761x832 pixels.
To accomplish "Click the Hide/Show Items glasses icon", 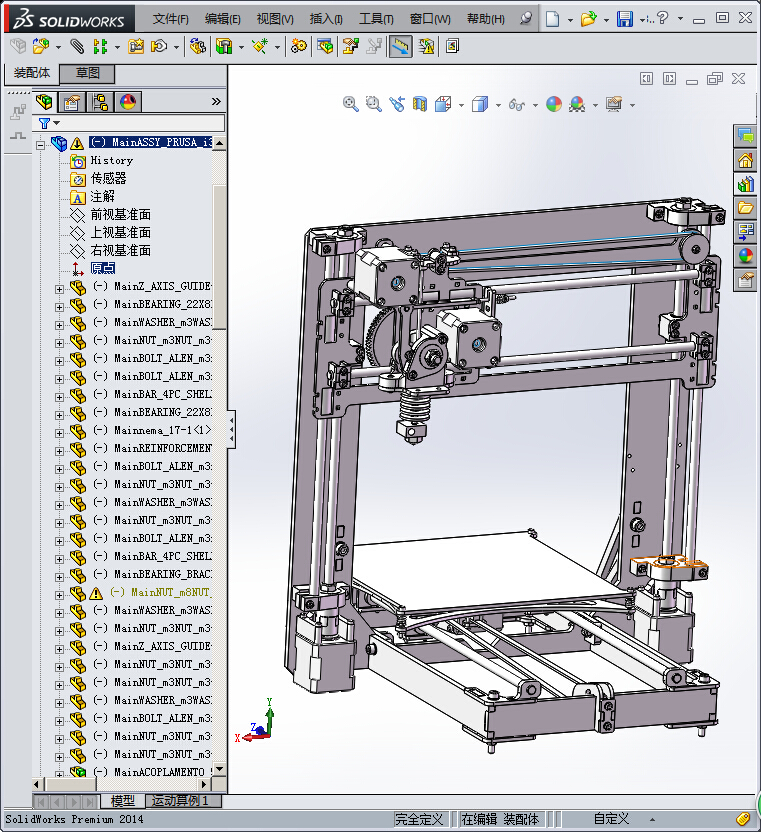I will click(516, 105).
